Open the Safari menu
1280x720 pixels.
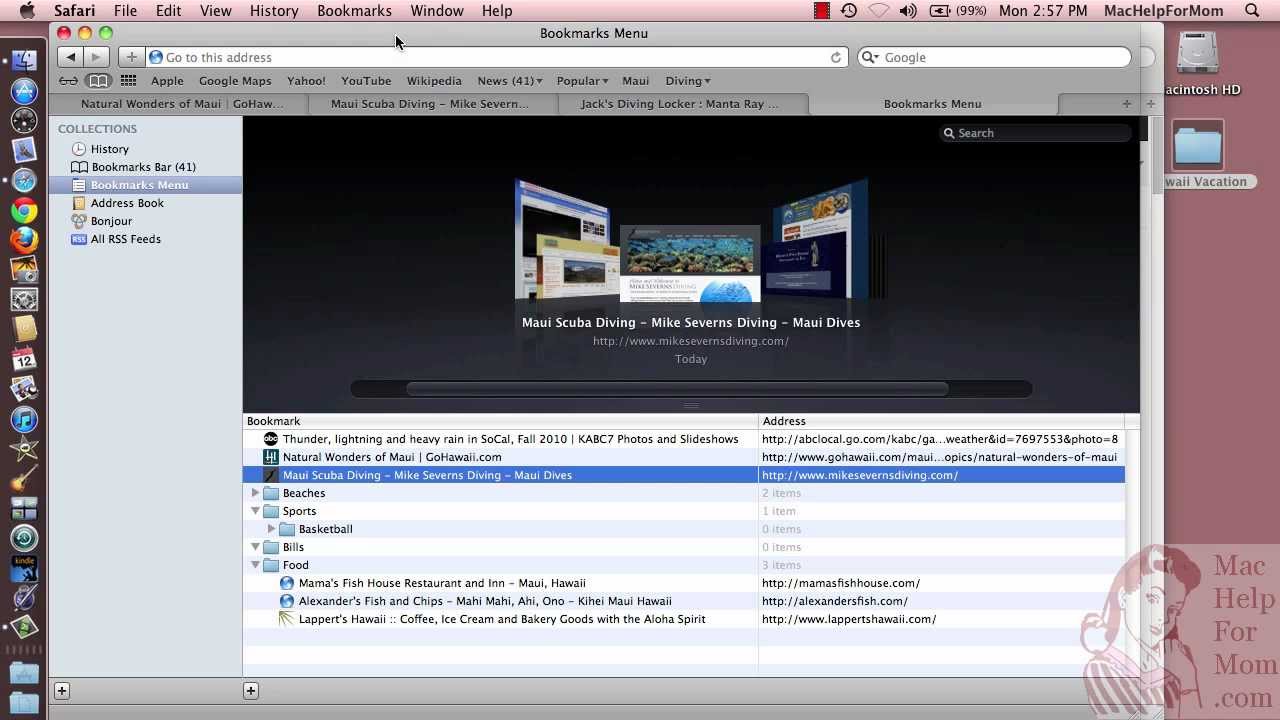click(x=75, y=11)
